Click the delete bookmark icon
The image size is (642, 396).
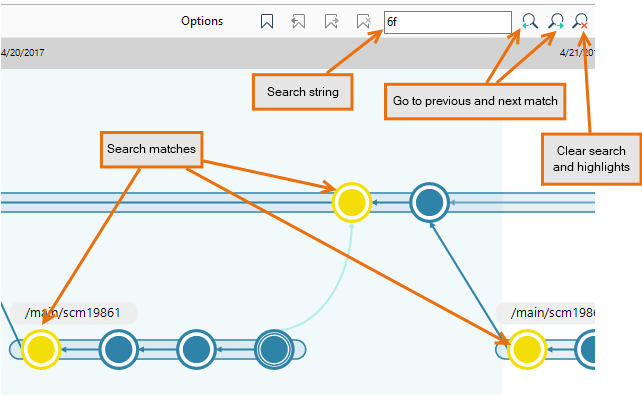(364, 21)
